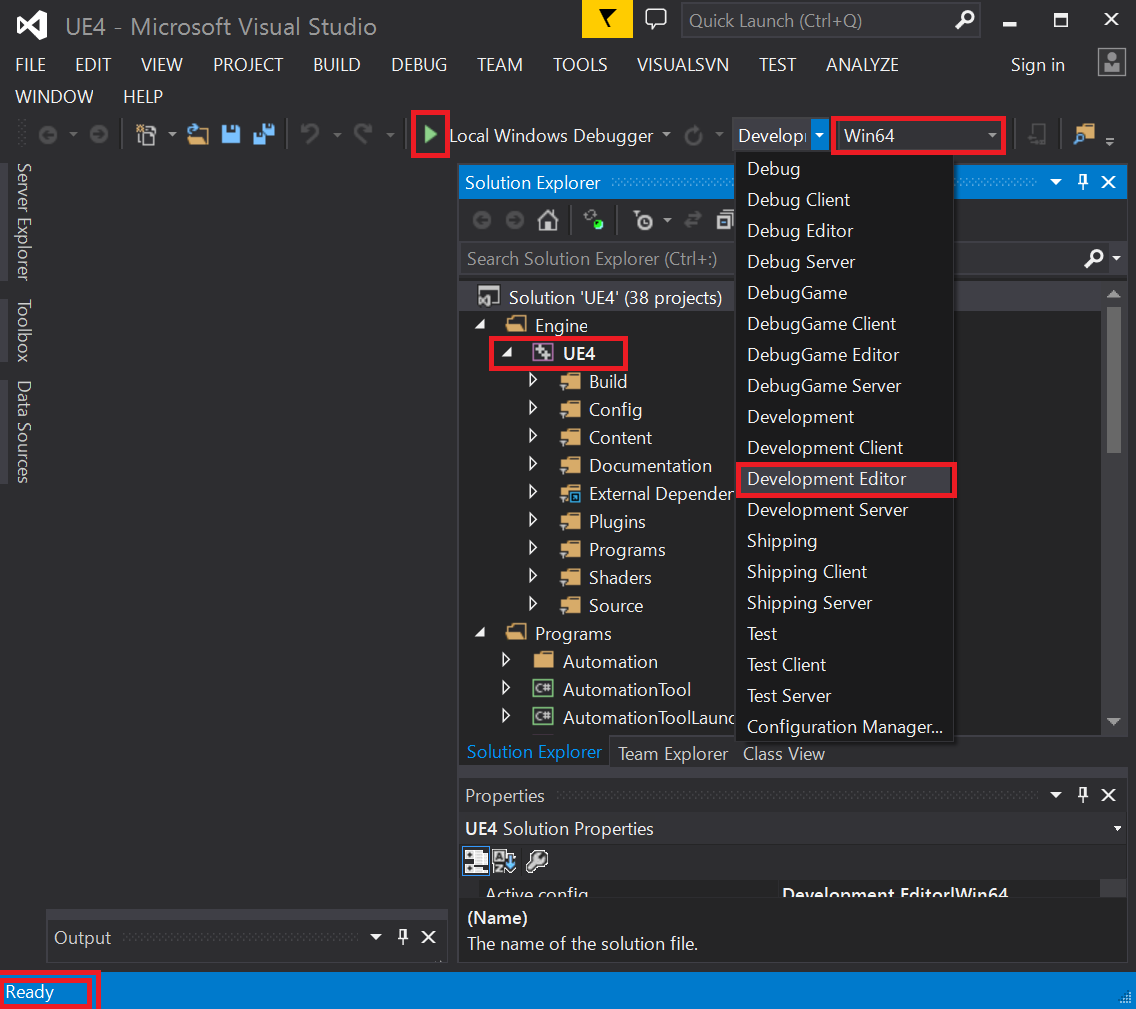Select Solution 'UE4' (38 projects) node
Screen dimensions: 1136x1009
click(x=615, y=297)
